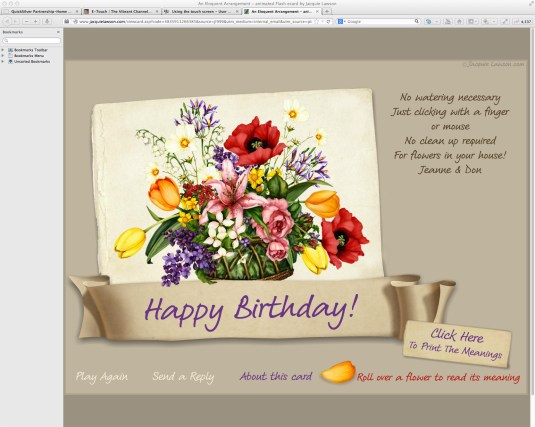The width and height of the screenshot is (535, 427).
Task: Click the orange petal icon
Action: click(x=338, y=372)
